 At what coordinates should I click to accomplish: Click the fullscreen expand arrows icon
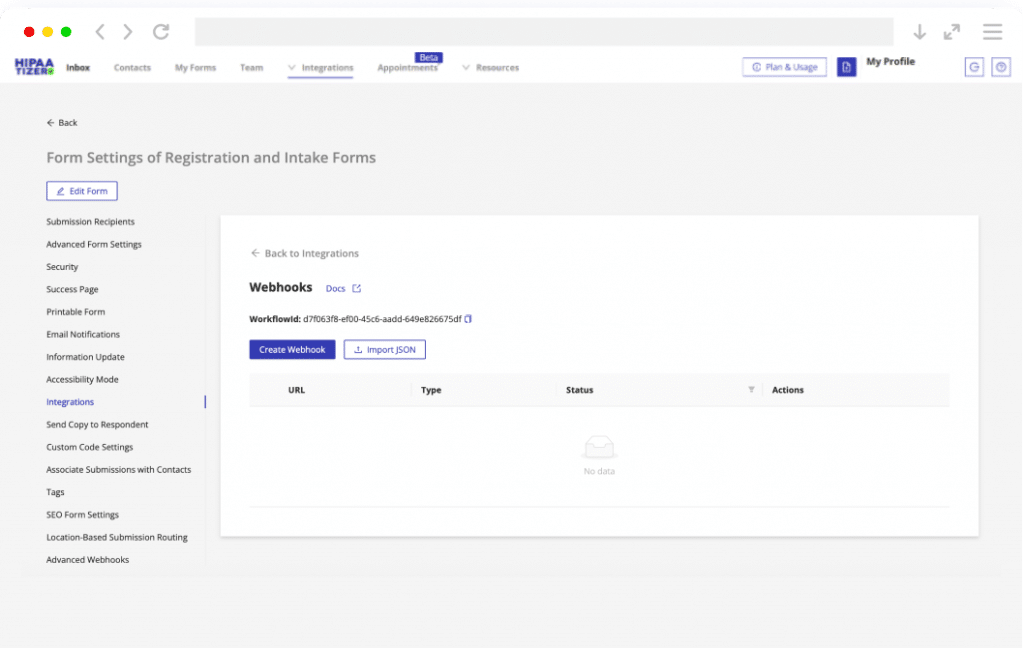[952, 31]
